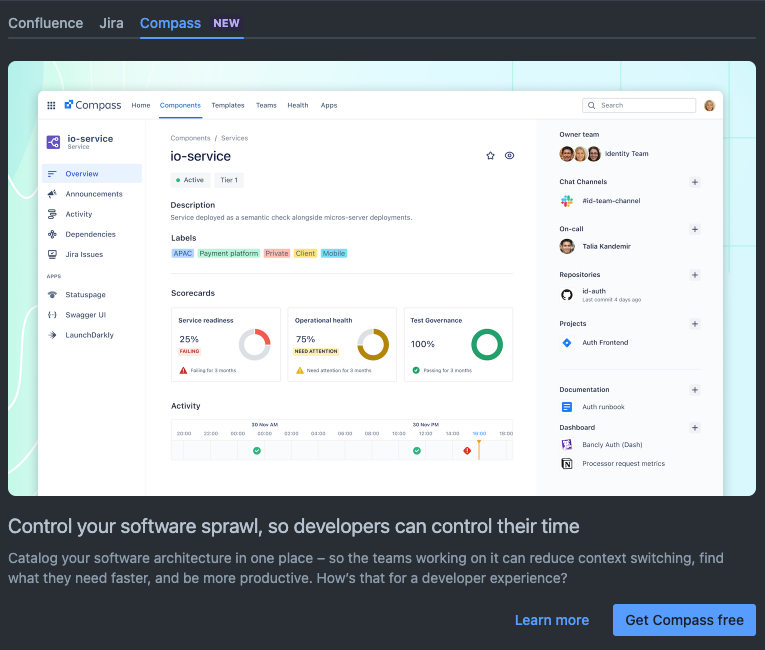This screenshot has width=765, height=650.
Task: Add a Project with plus button
Action: 695,324
